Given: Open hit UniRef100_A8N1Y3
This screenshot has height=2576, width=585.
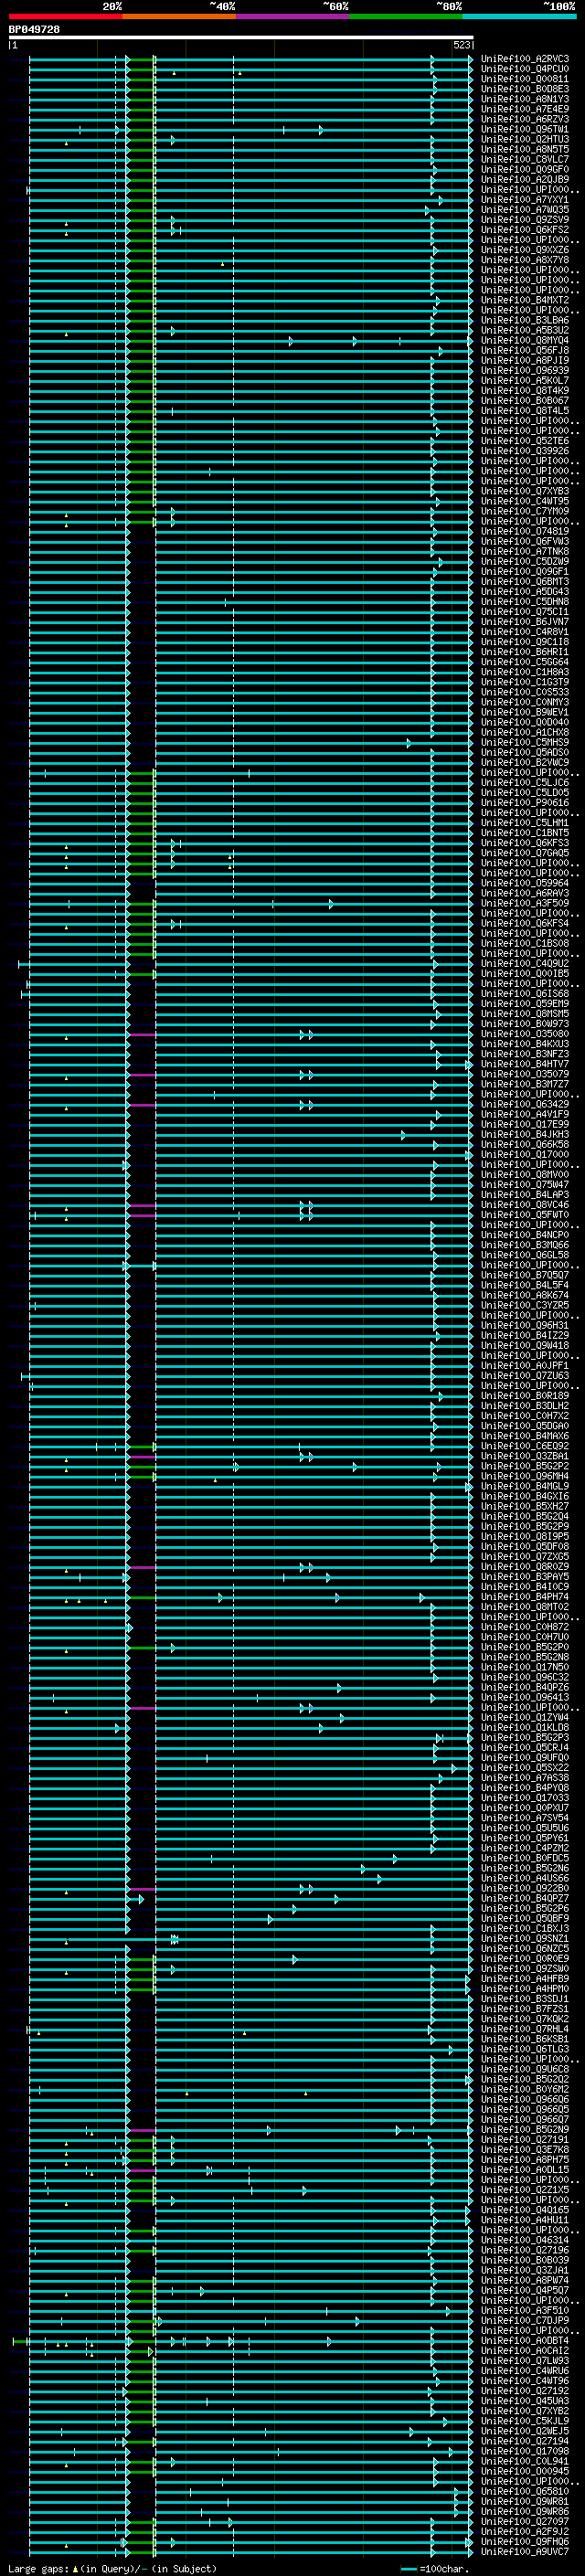Looking at the screenshot, I should click(x=525, y=99).
